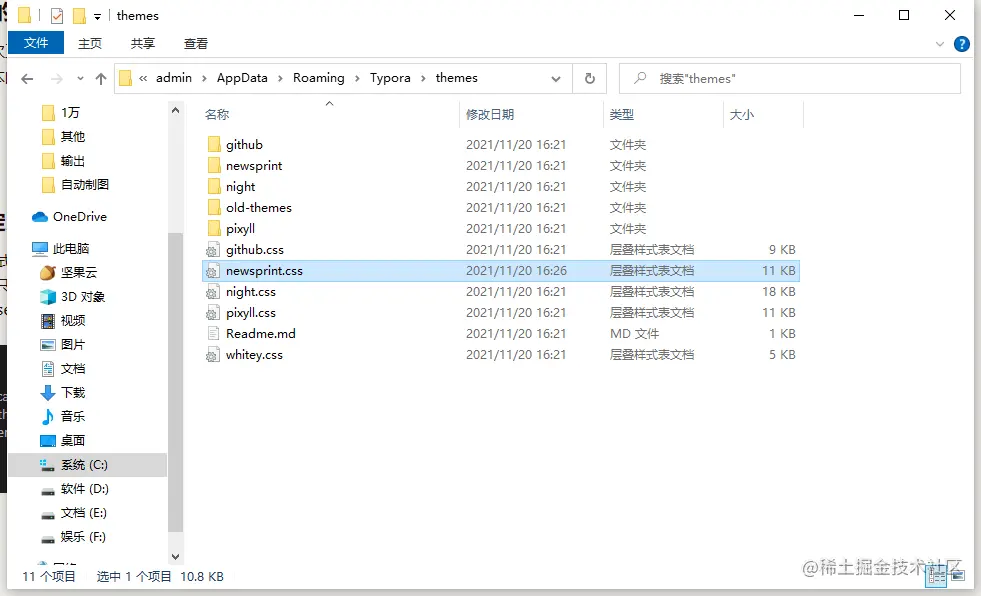Expand the chevron after Typora breadcrumb
This screenshot has width=981, height=596.
pos(424,78)
